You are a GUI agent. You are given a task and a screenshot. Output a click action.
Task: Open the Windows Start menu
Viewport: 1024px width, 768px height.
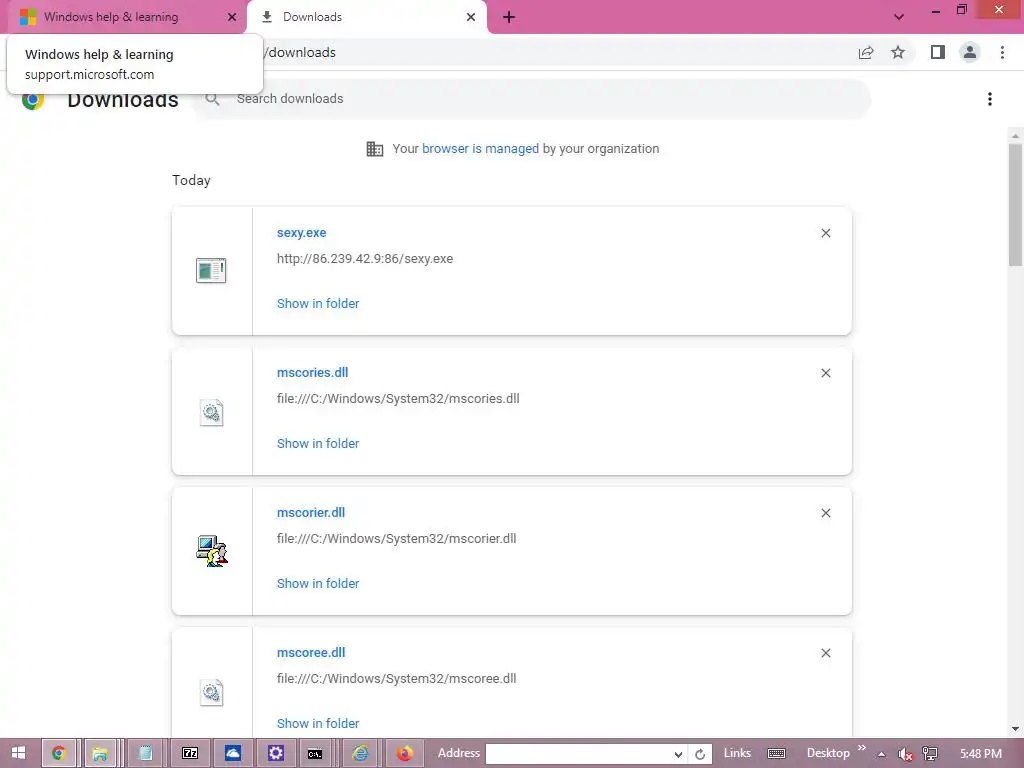[x=18, y=753]
